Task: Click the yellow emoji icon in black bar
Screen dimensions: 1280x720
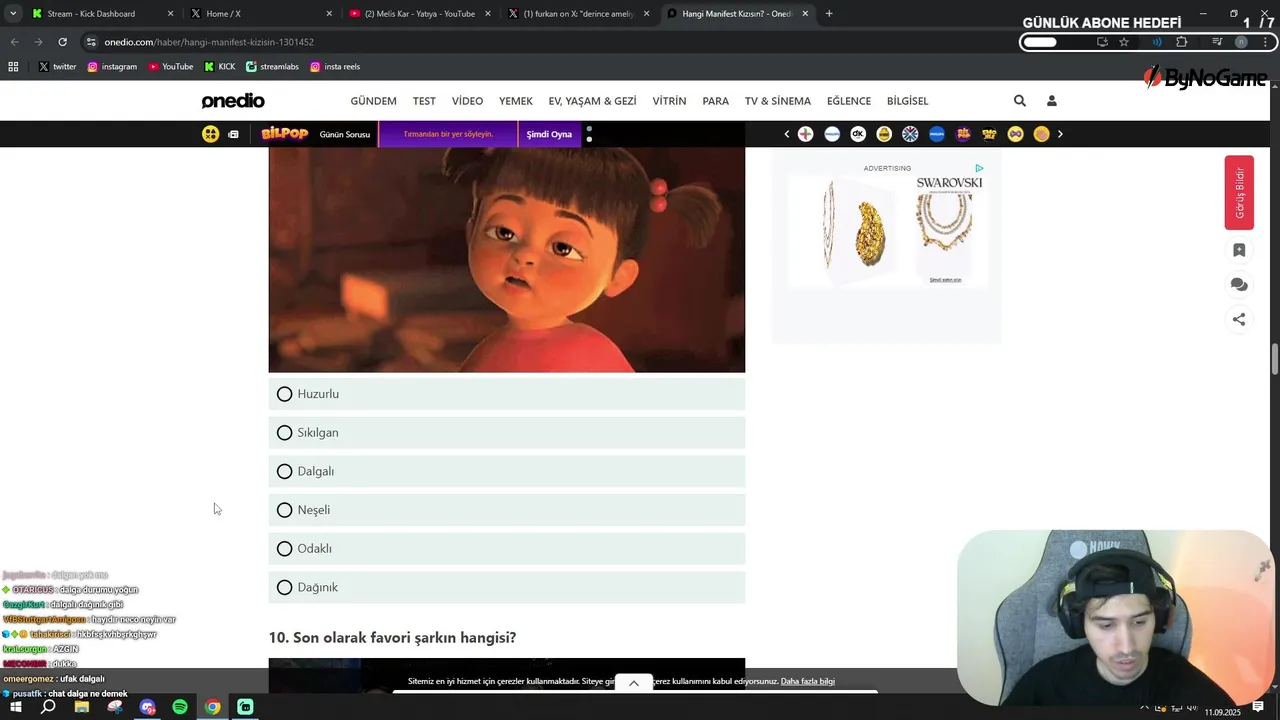Action: tap(210, 134)
